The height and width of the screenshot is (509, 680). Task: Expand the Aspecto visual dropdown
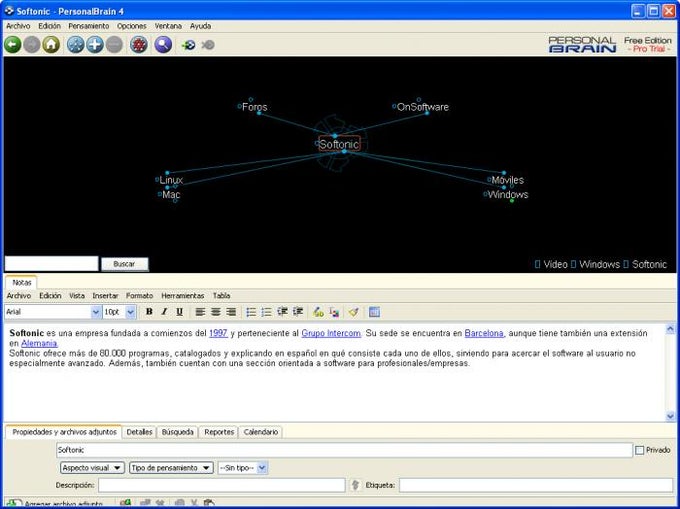(x=92, y=468)
